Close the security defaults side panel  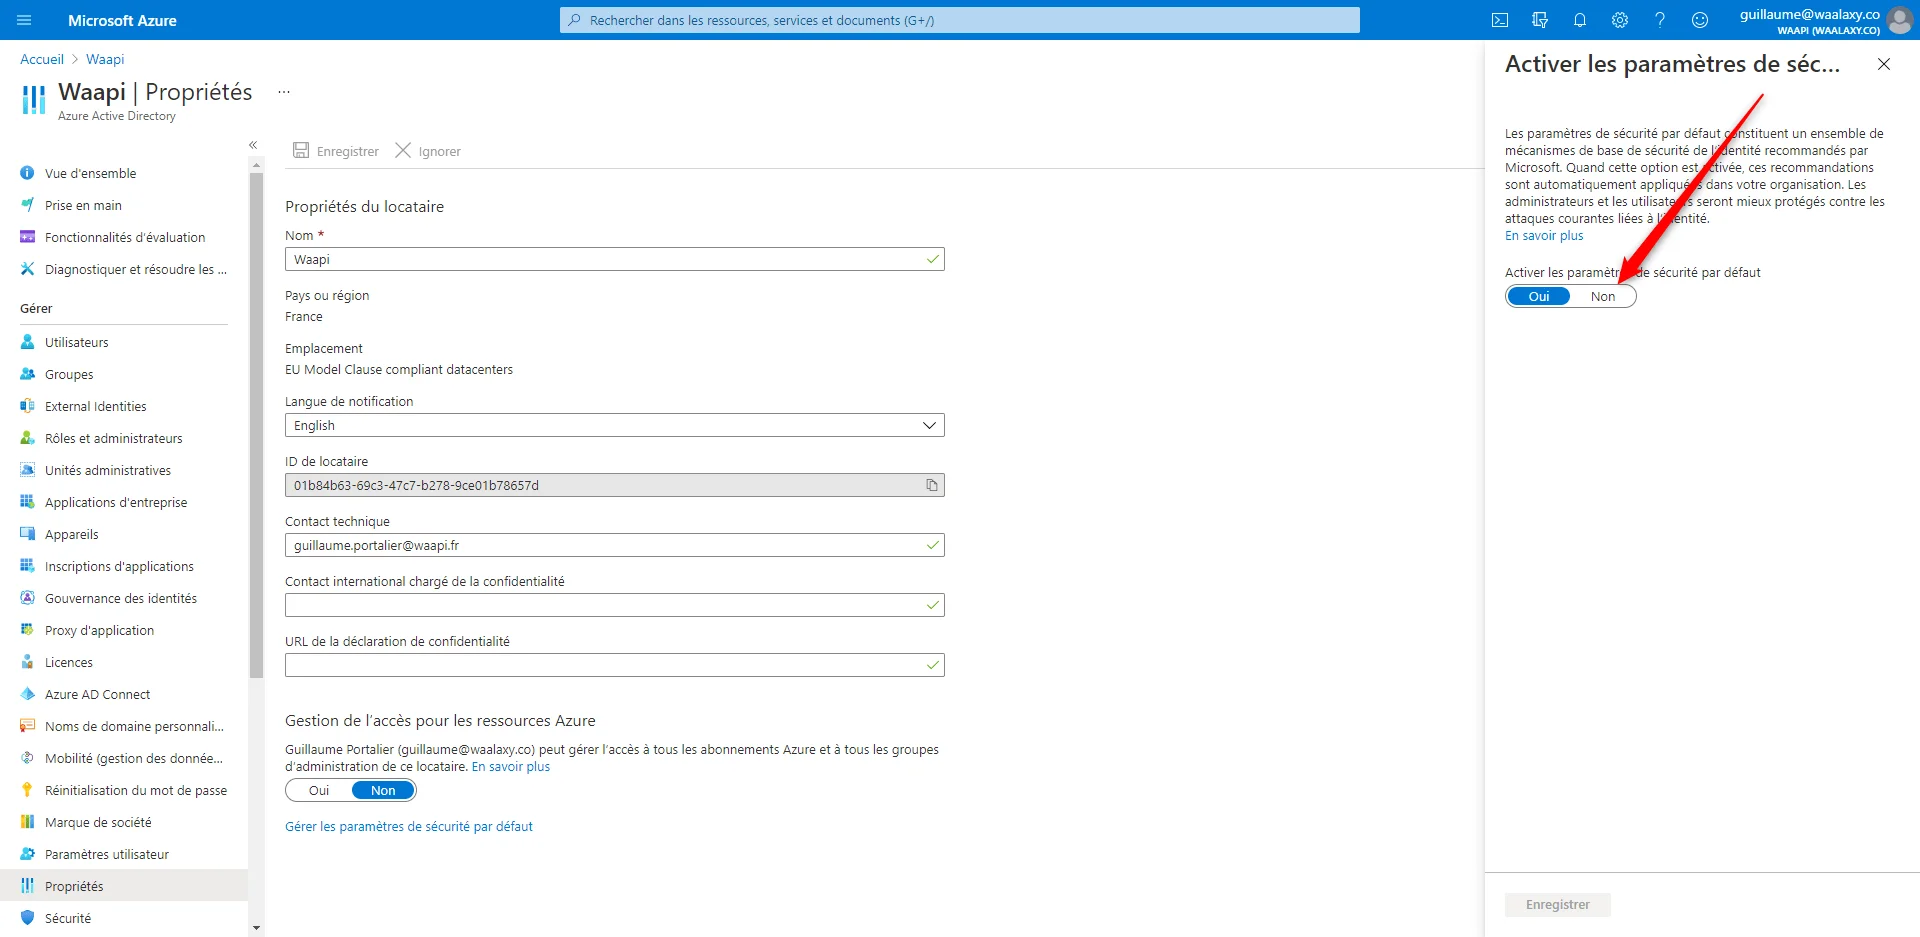[x=1884, y=64]
